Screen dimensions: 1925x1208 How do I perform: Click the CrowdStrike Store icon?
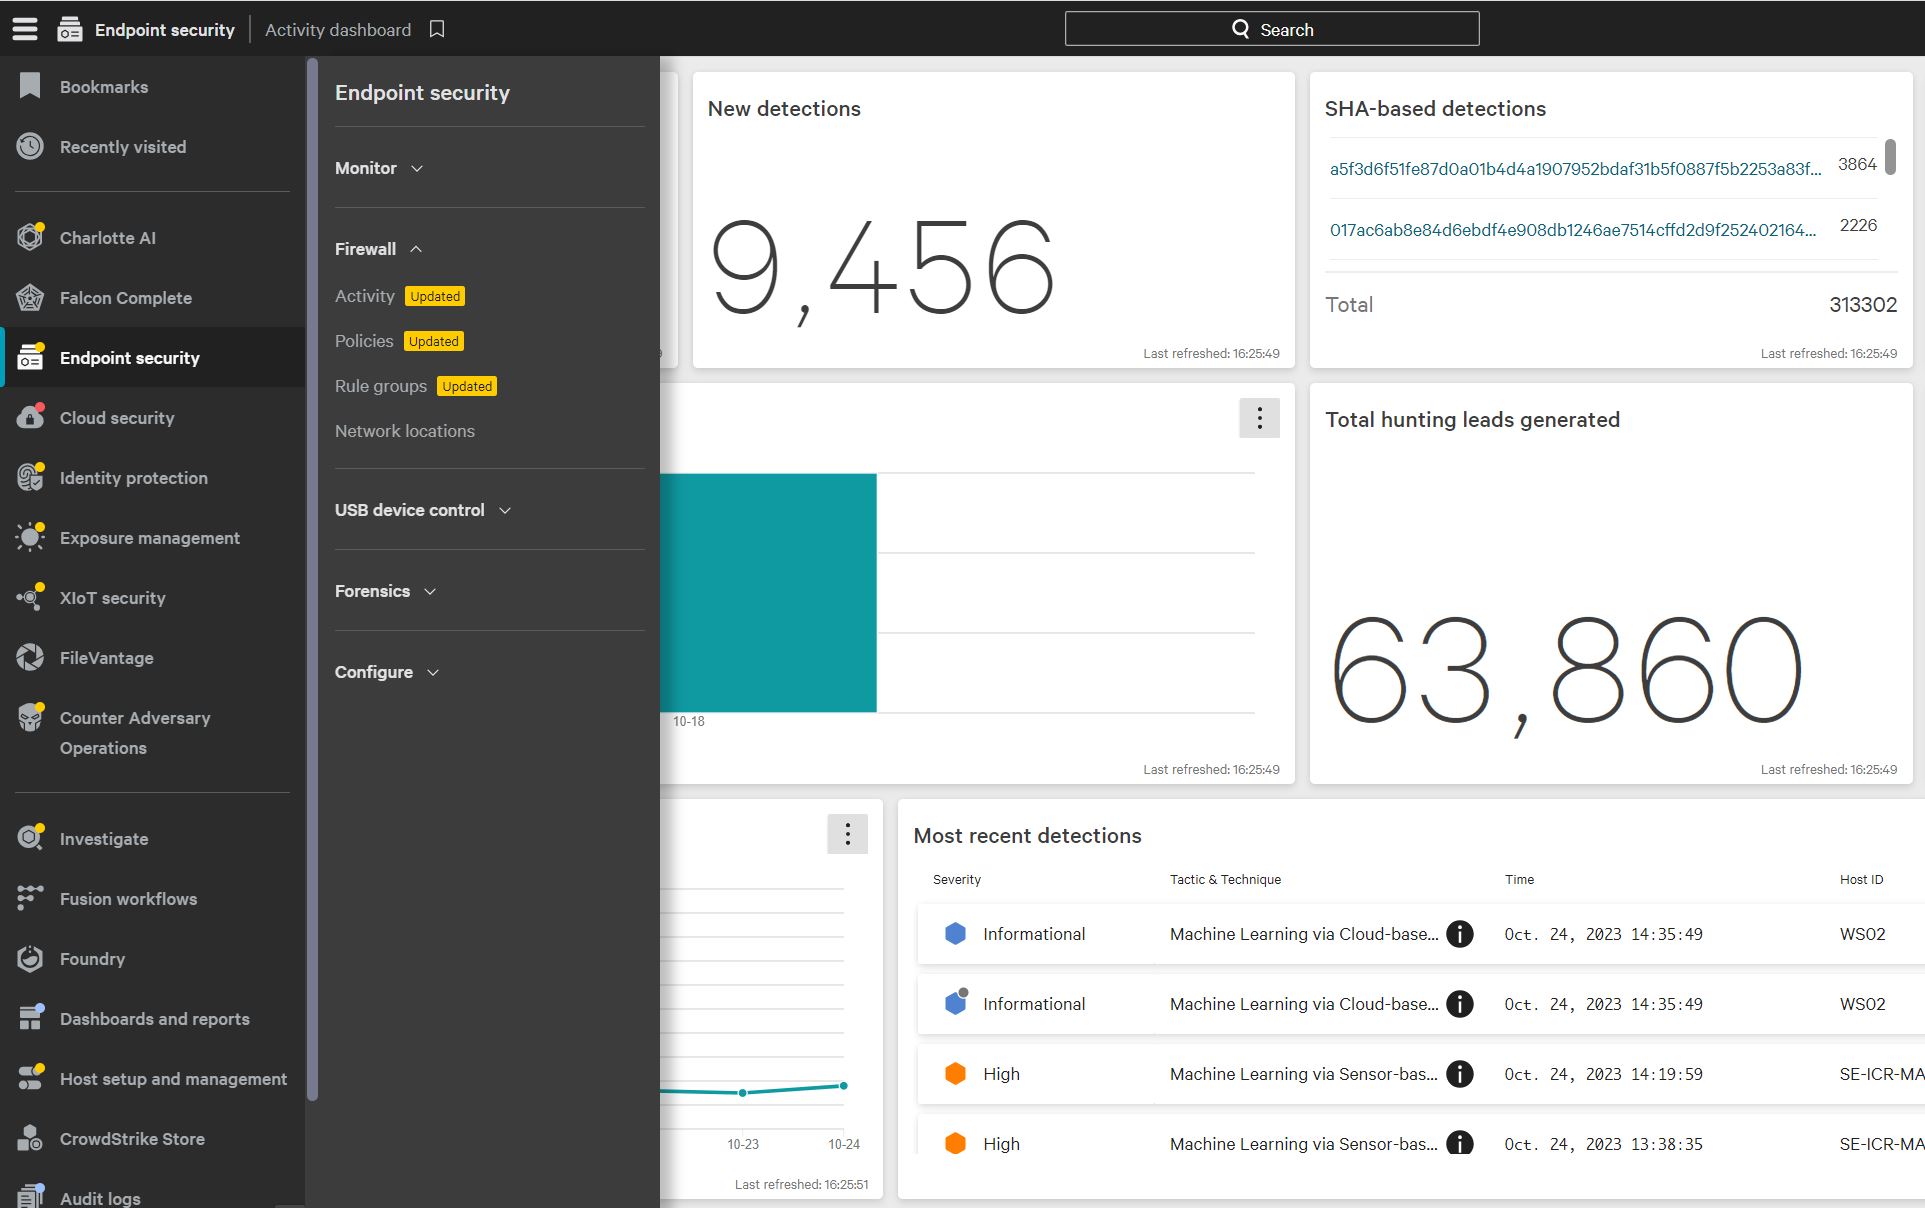[x=30, y=1138]
